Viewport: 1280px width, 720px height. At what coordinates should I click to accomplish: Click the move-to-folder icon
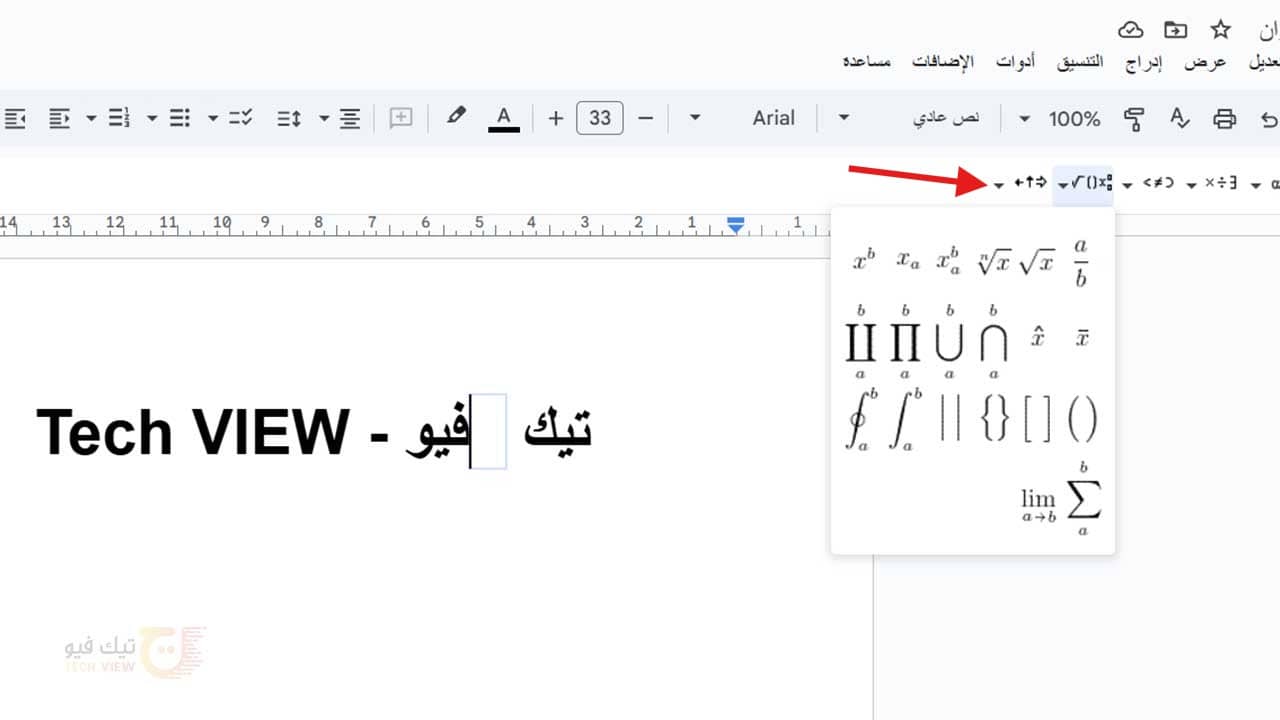tap(1176, 29)
